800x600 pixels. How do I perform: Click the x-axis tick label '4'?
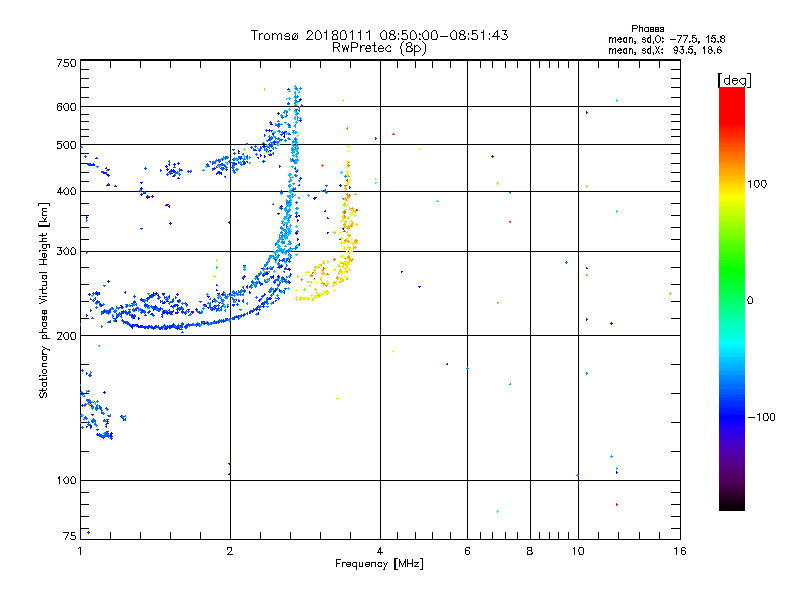coord(380,551)
